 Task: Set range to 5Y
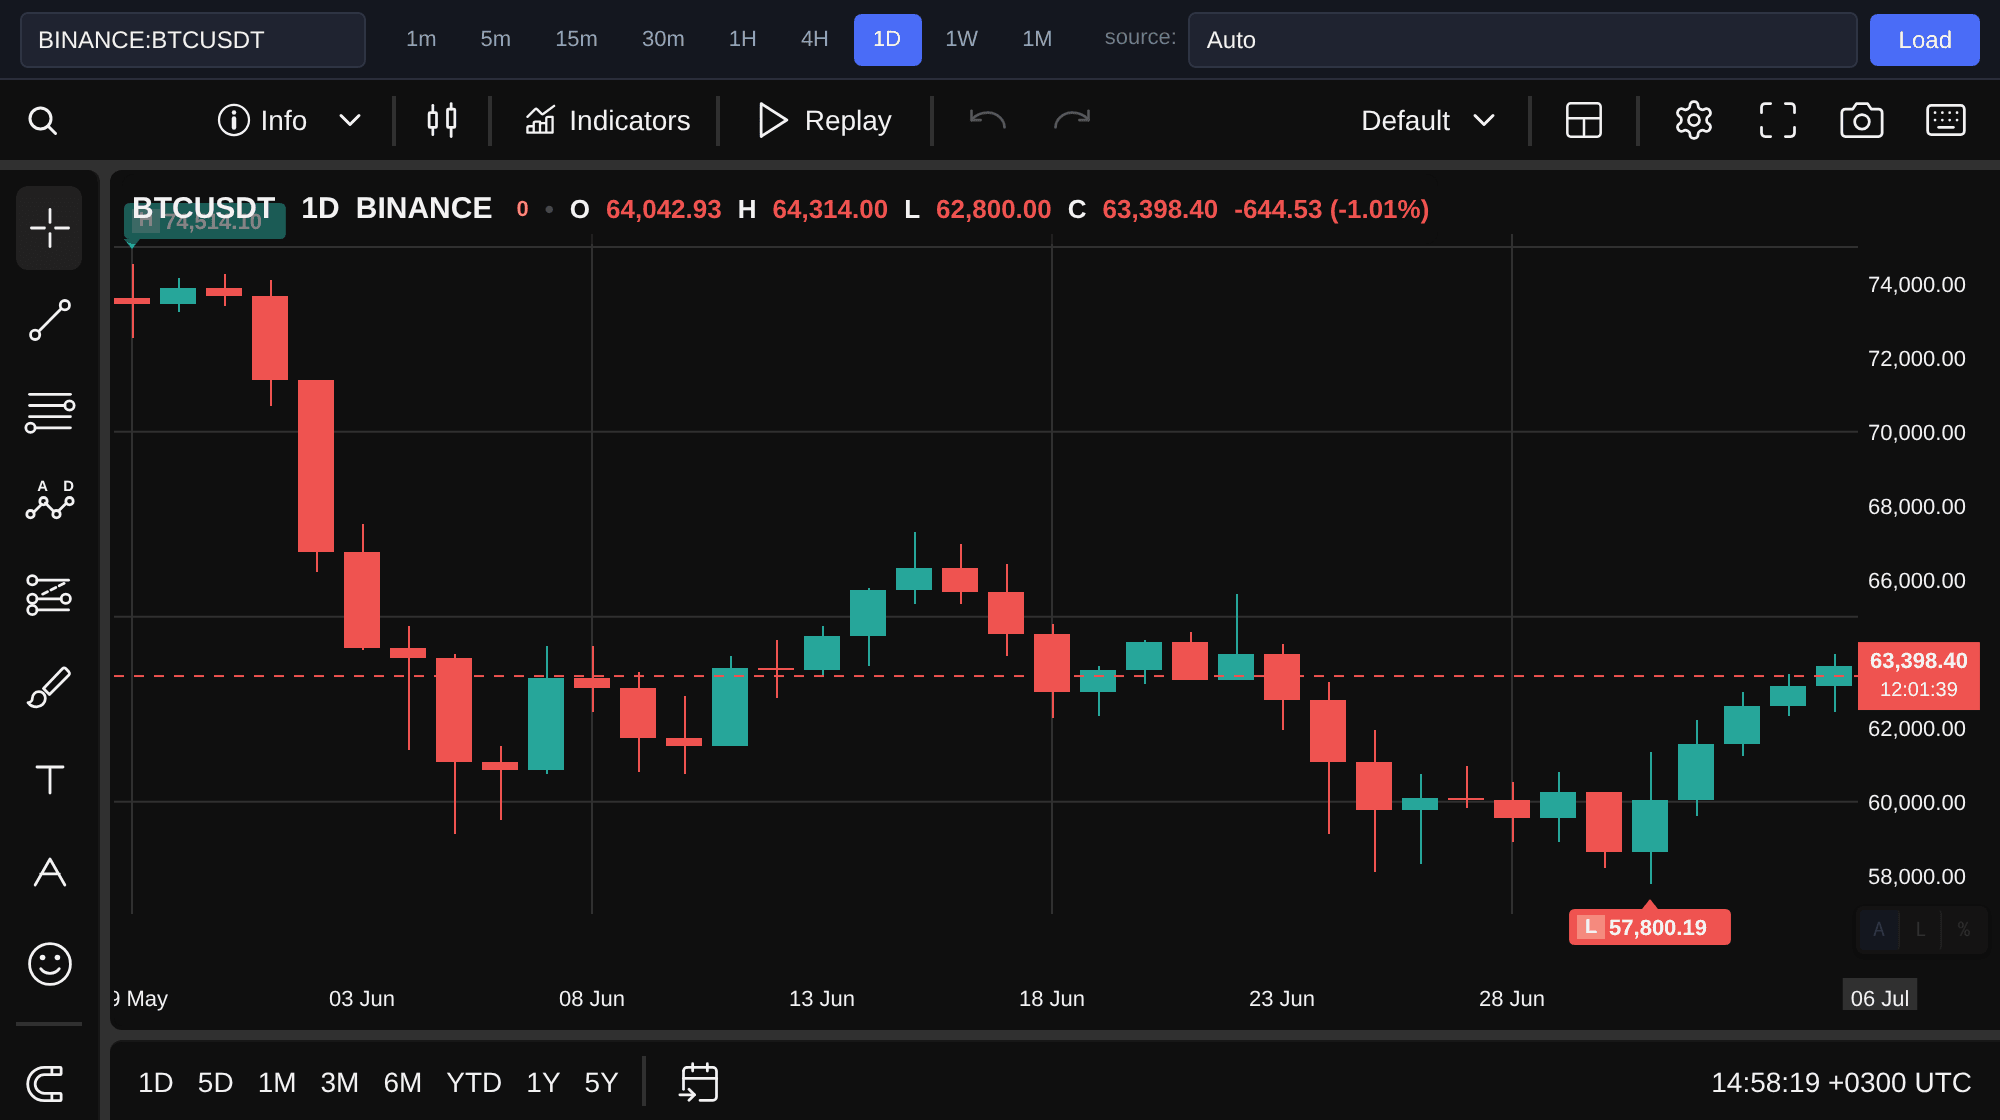[x=601, y=1083]
